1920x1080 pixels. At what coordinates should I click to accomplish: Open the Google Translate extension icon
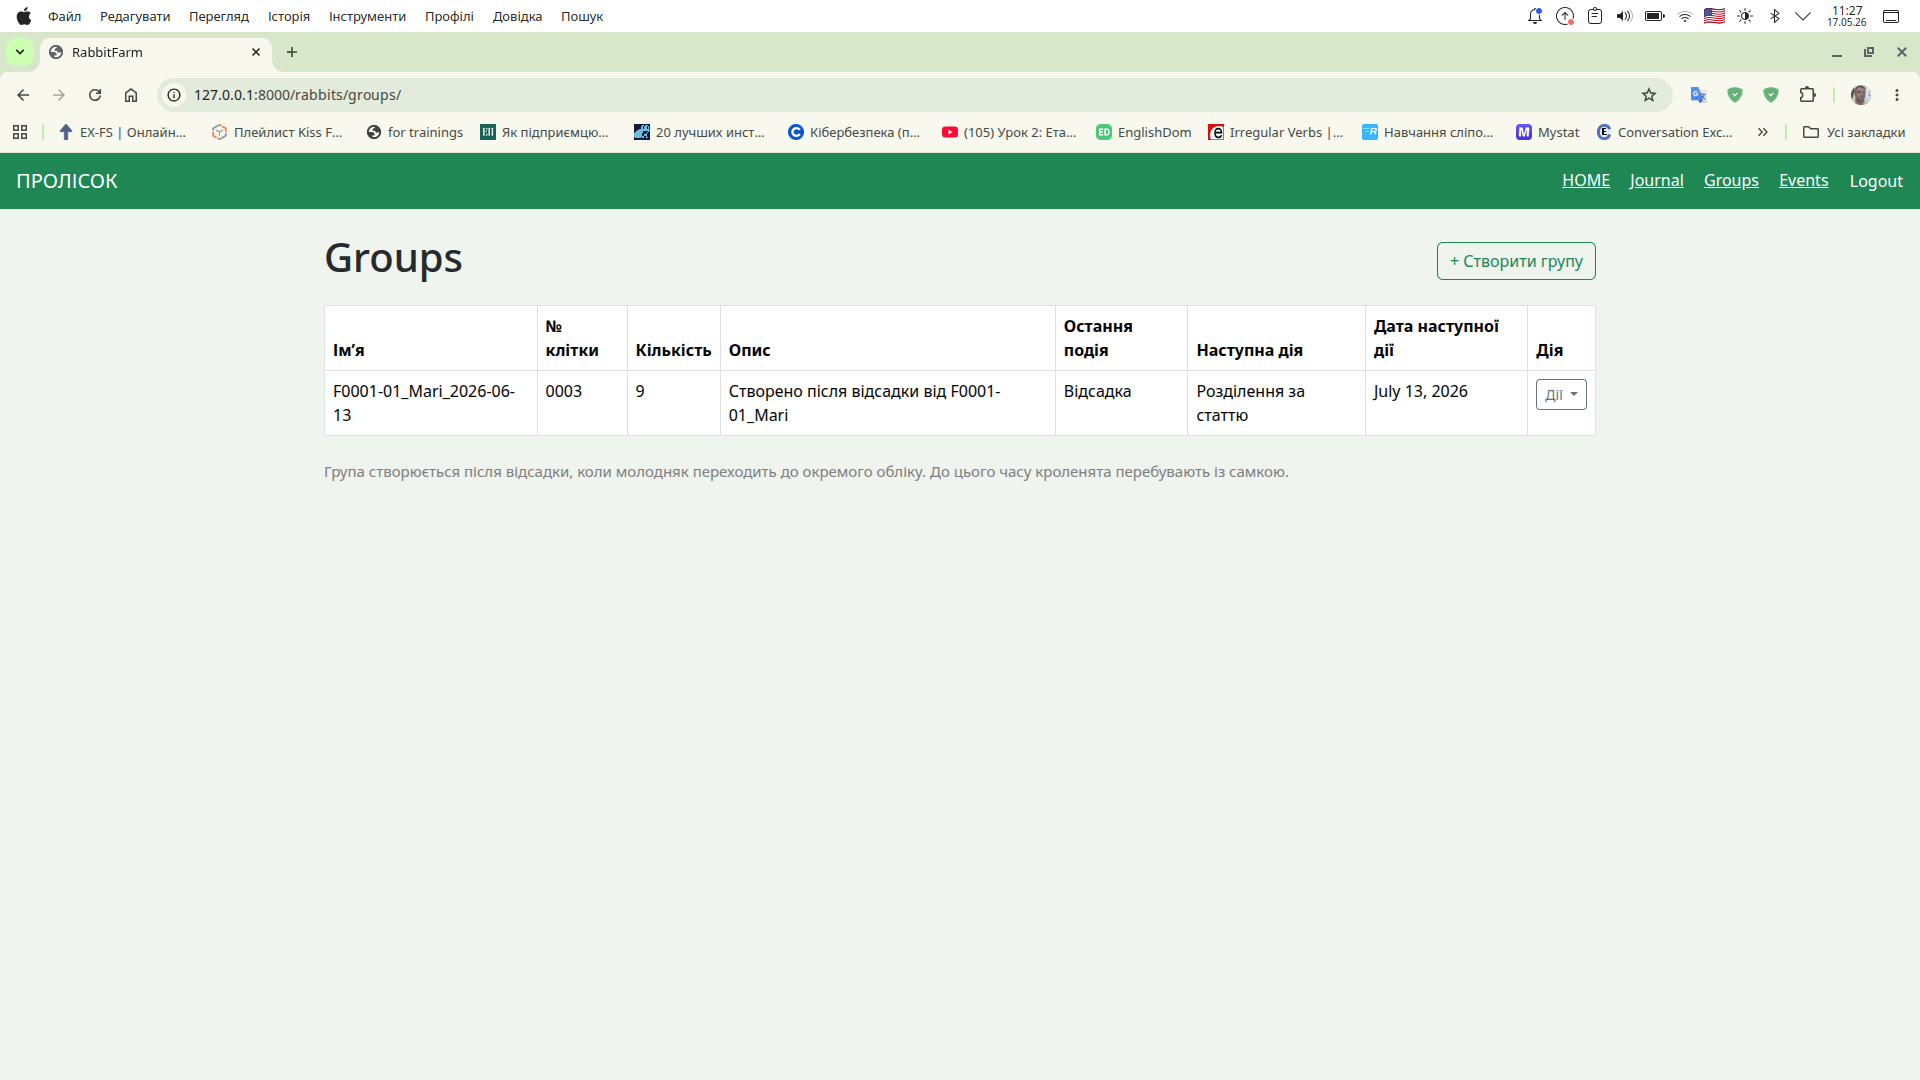pyautogui.click(x=1698, y=95)
